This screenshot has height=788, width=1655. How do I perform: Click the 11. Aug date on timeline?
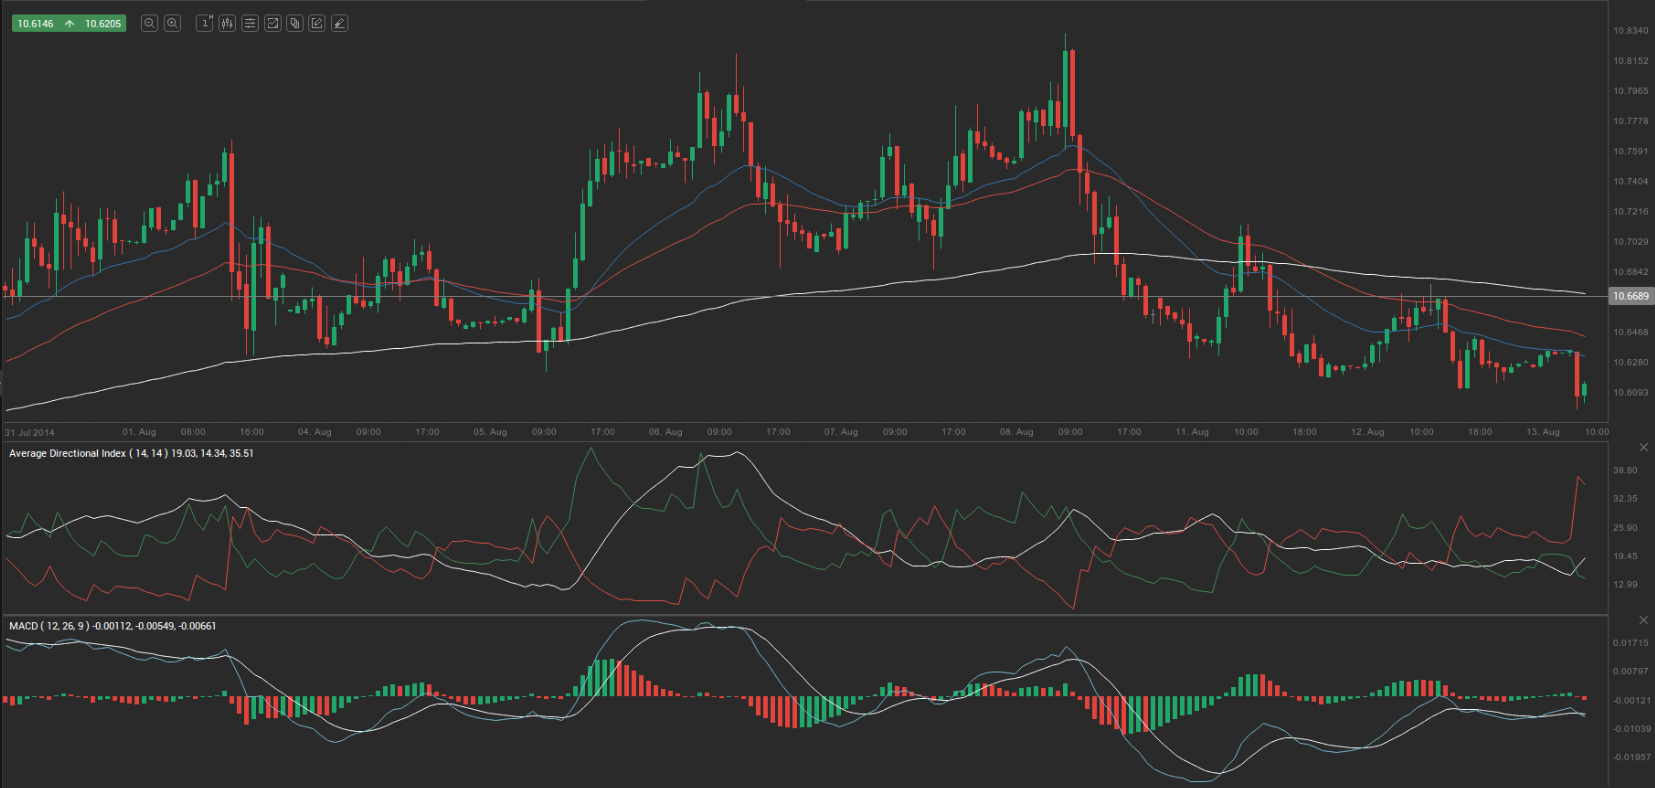tap(1192, 432)
